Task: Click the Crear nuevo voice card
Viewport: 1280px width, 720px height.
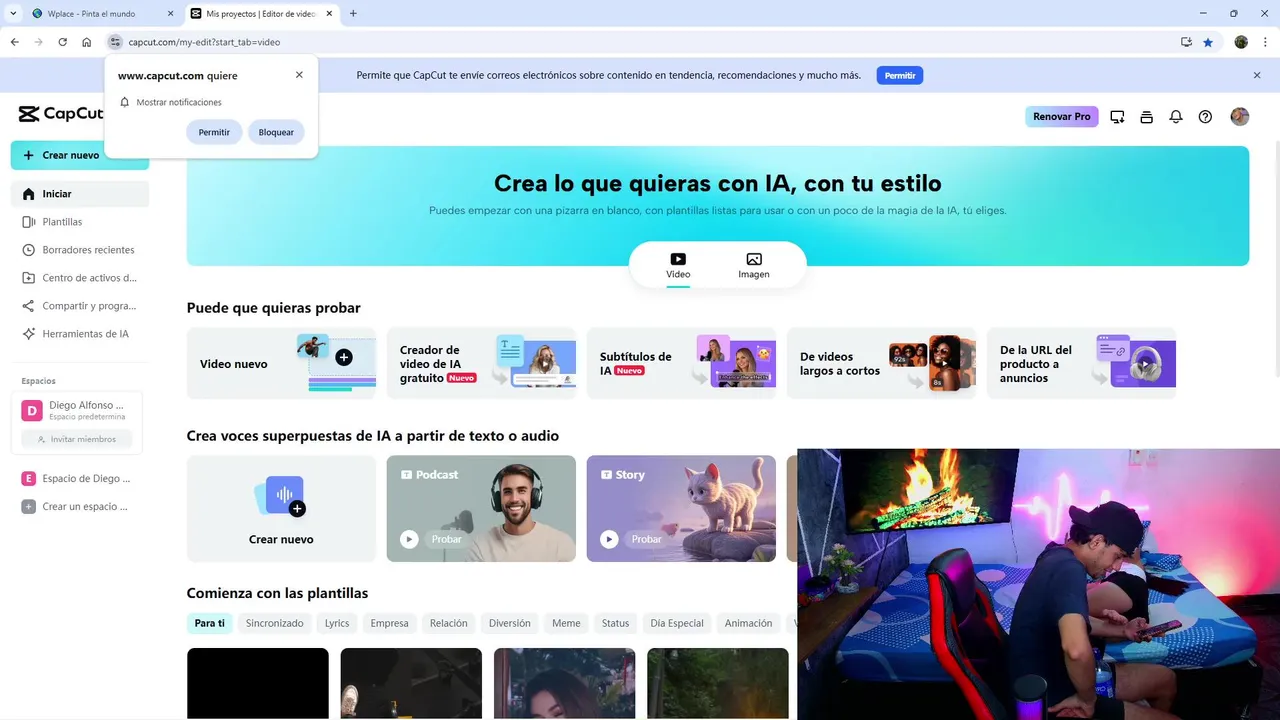Action: (281, 509)
